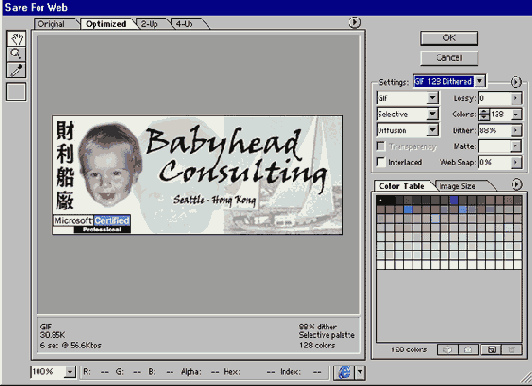Click the trash icon in Color Table
Image resolution: width=532 pixels, height=386 pixels.
tap(511, 349)
